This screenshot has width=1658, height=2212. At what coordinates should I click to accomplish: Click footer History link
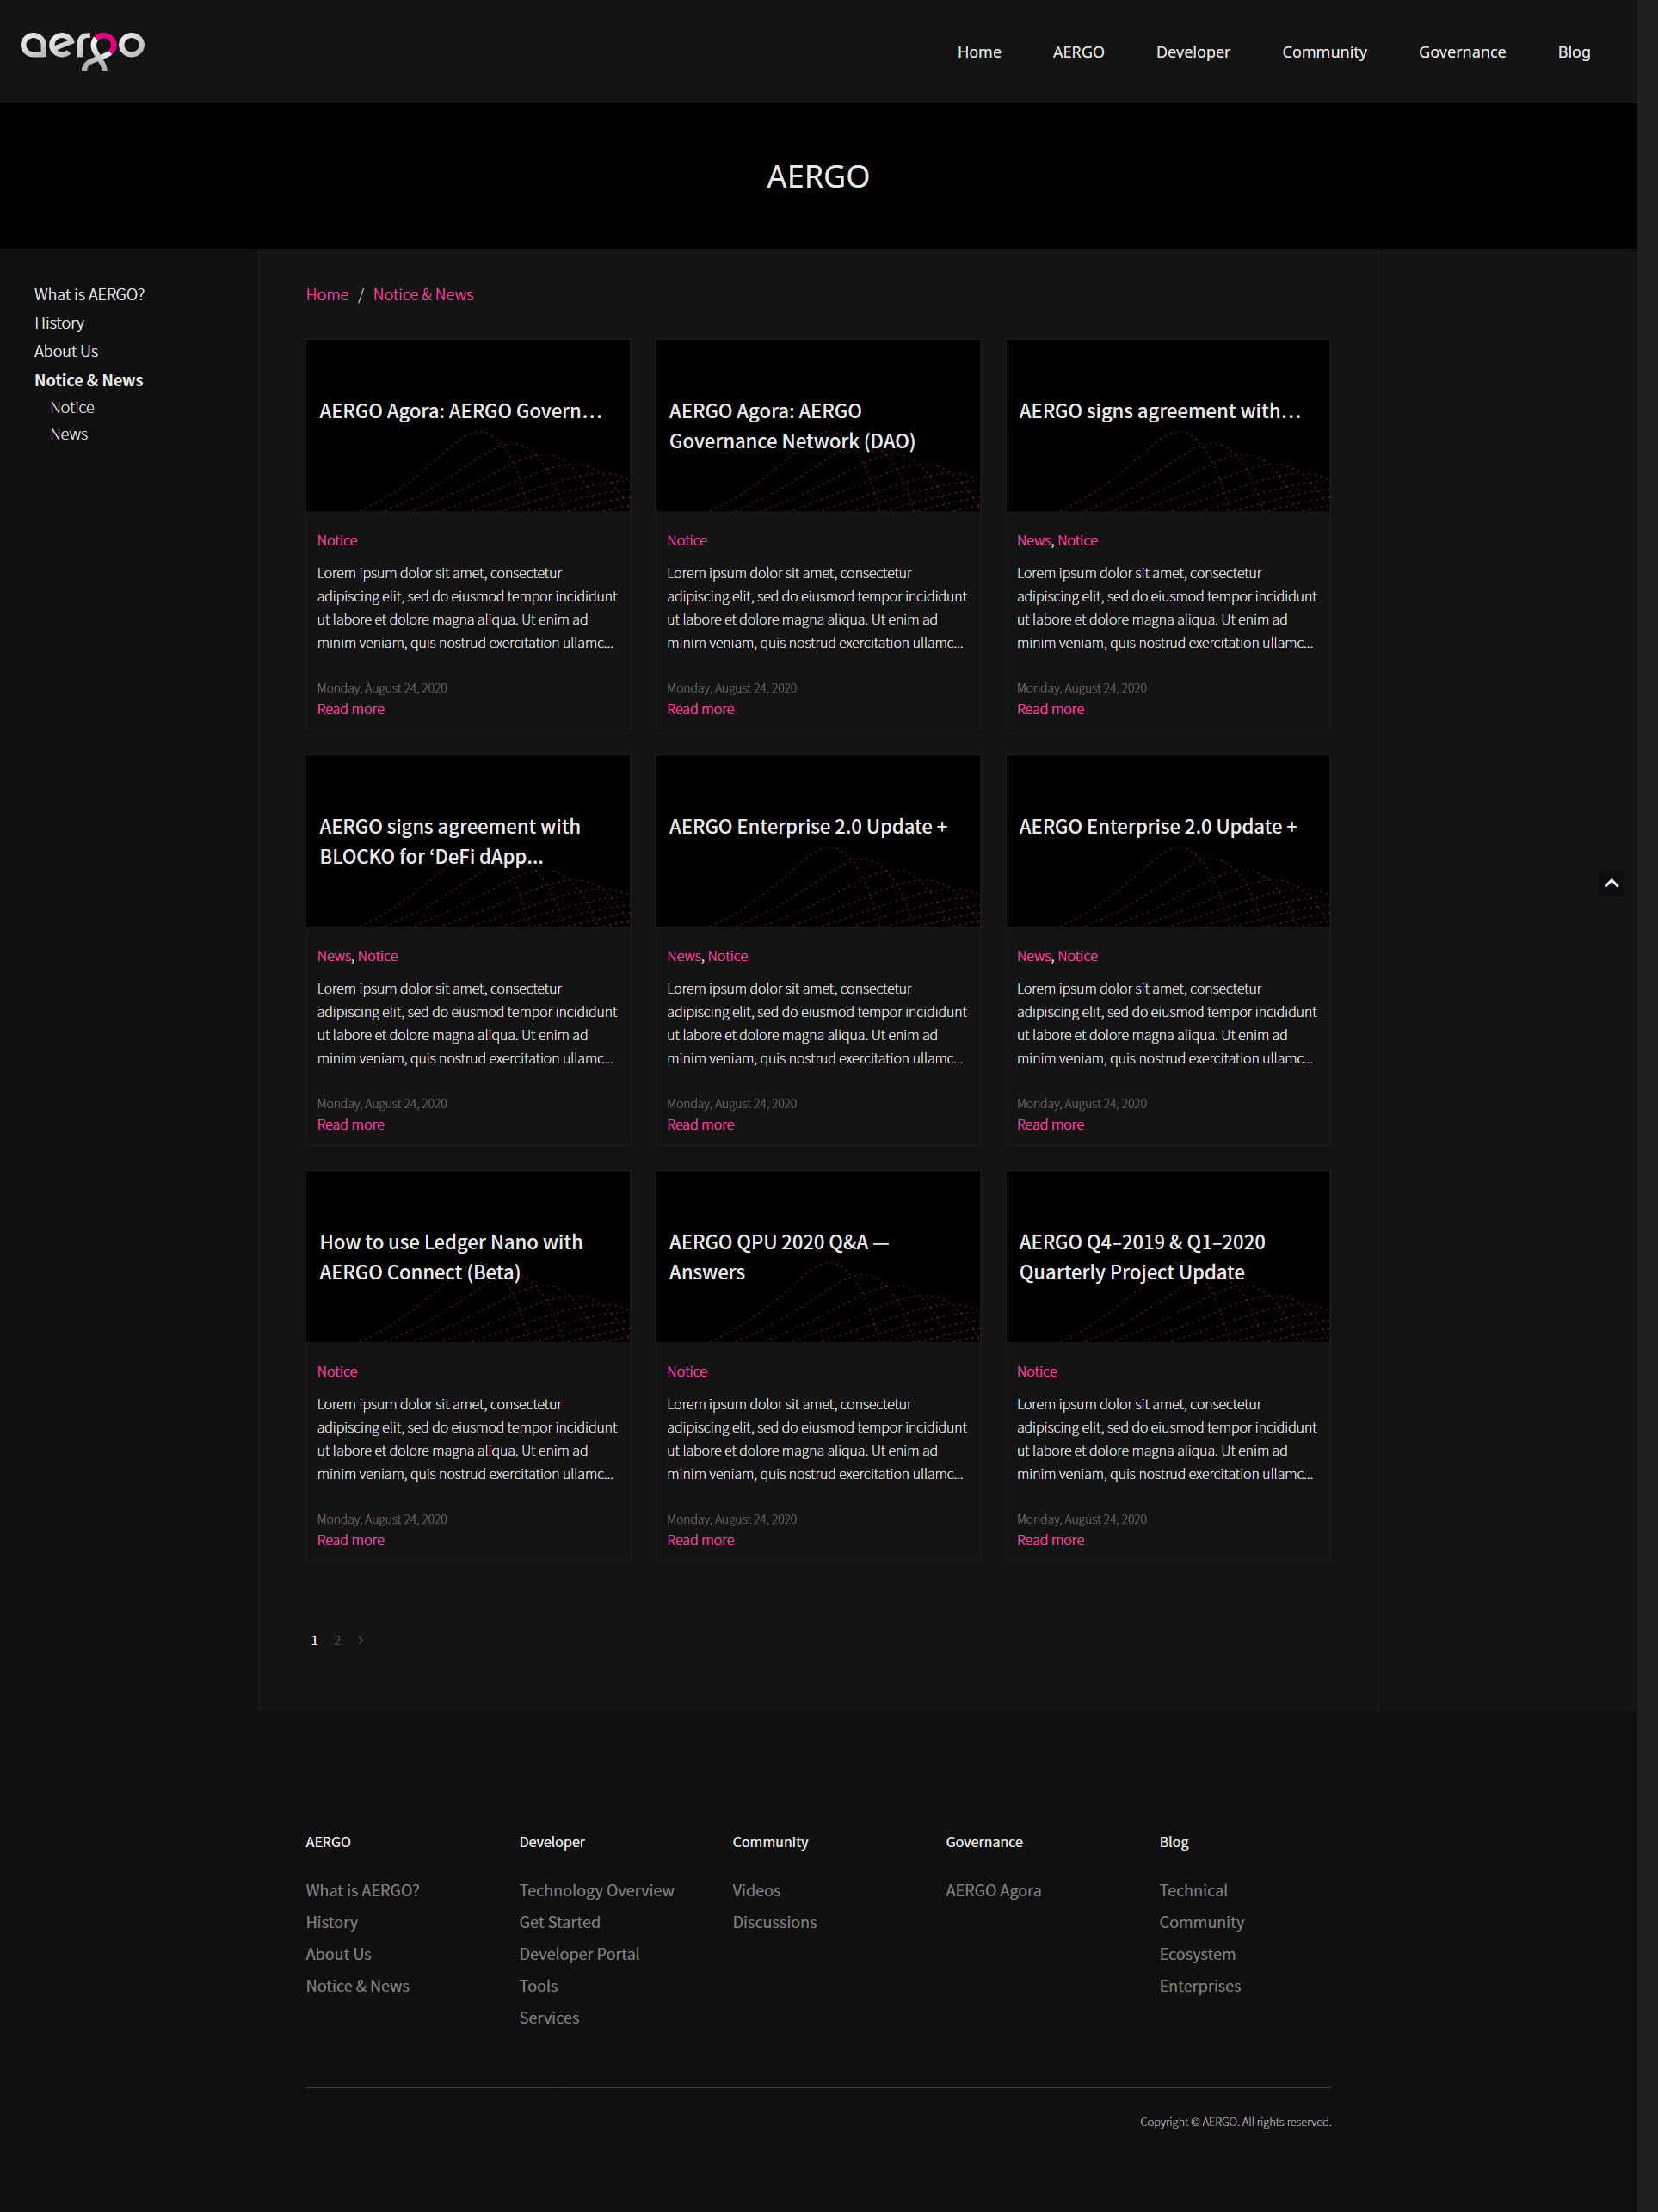pos(331,1922)
